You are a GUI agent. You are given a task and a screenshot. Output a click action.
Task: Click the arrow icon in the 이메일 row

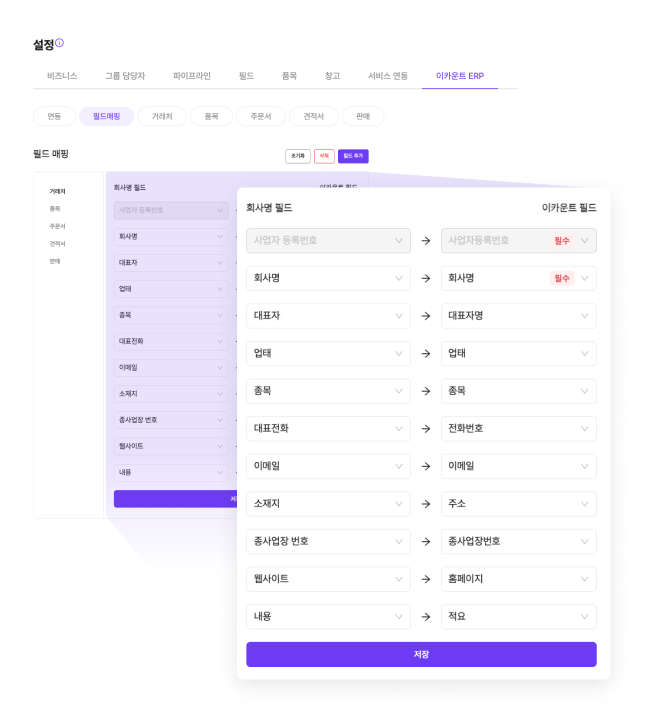point(426,466)
